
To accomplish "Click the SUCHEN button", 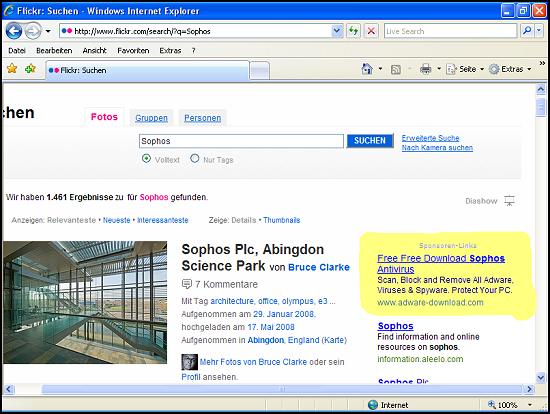I will [x=370, y=141].
